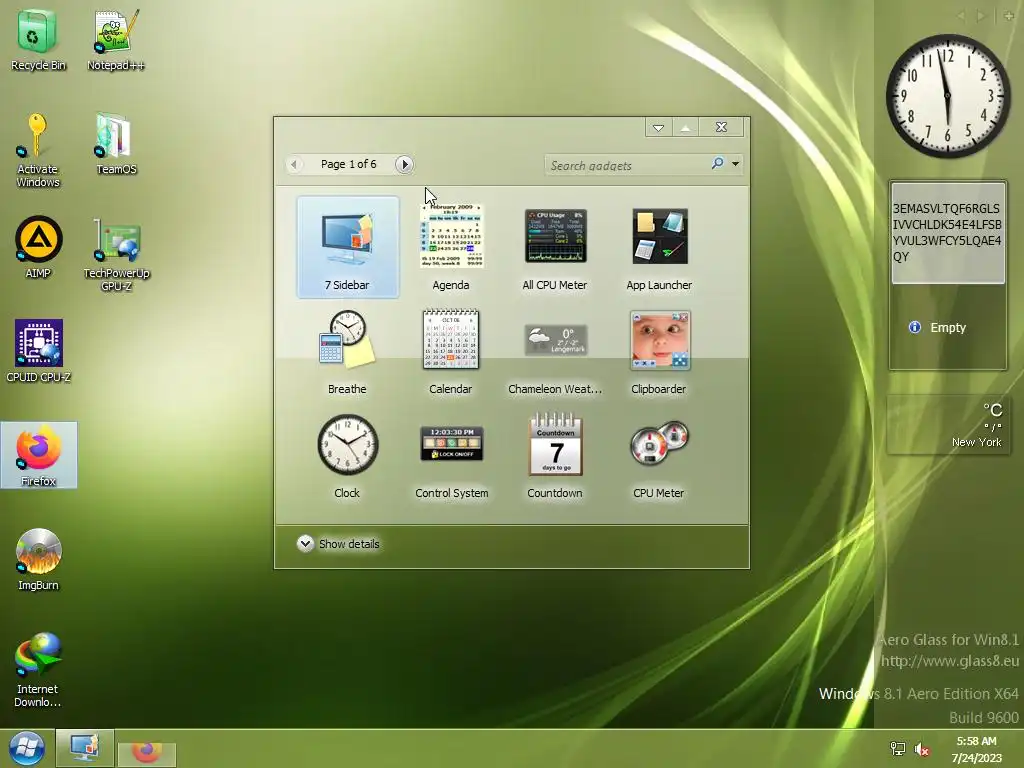Screen dimensions: 1024x768
Task: Click the search magnifier icon
Action: [x=717, y=163]
